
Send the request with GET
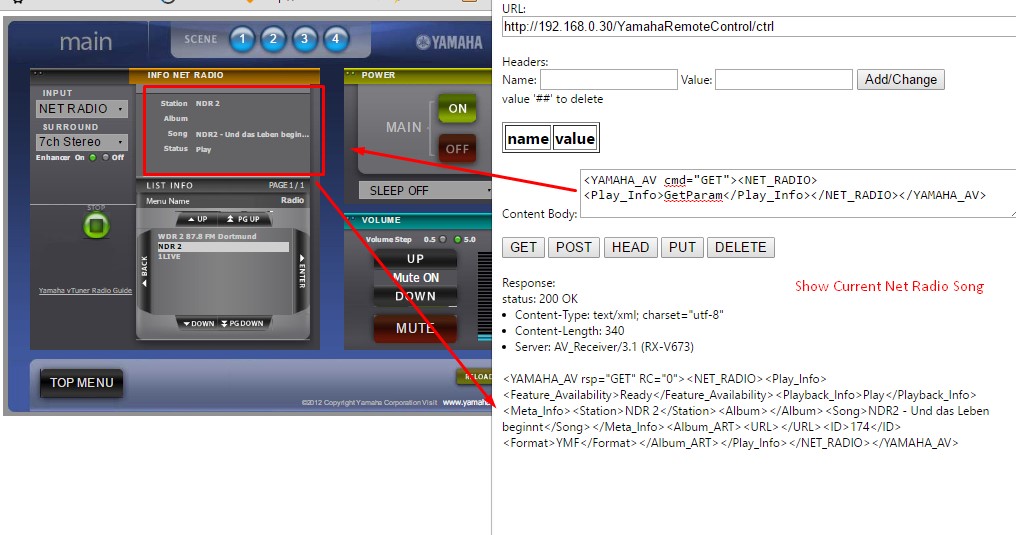pos(523,247)
